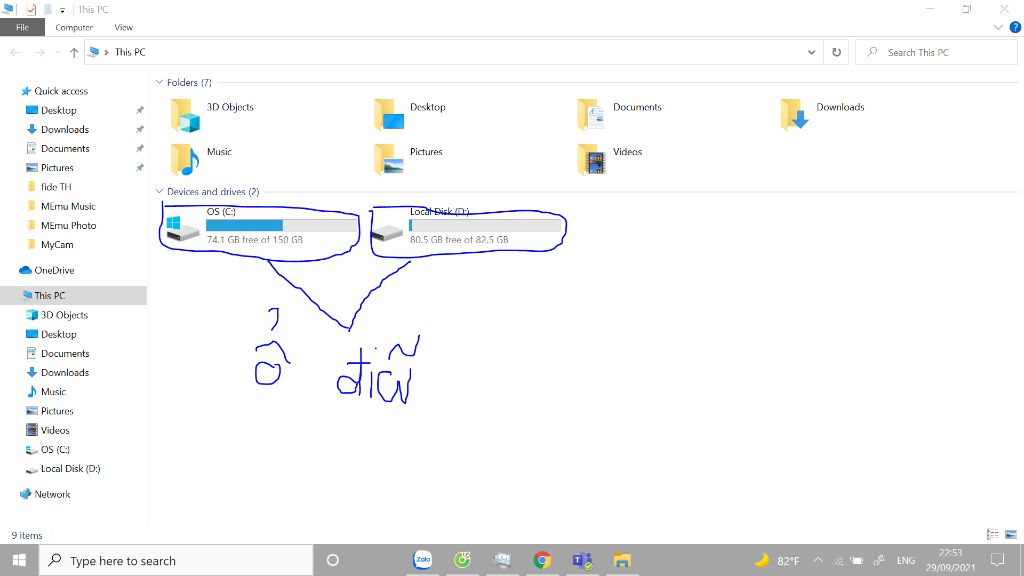Image resolution: width=1024 pixels, height=576 pixels.
Task: Click the Cortana circle icon in the taskbar
Action: [332, 560]
